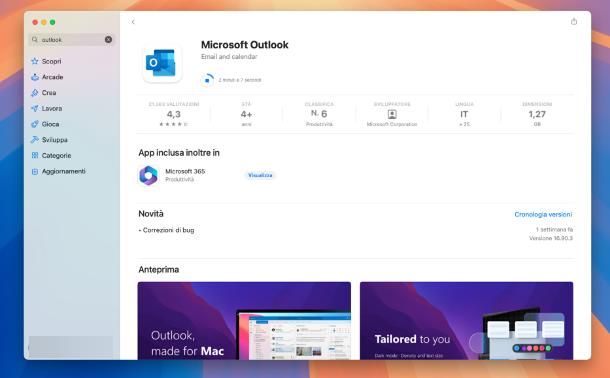Image resolution: width=610 pixels, height=378 pixels.
Task: Click the Lavora paper plane icon
Action: click(x=35, y=108)
